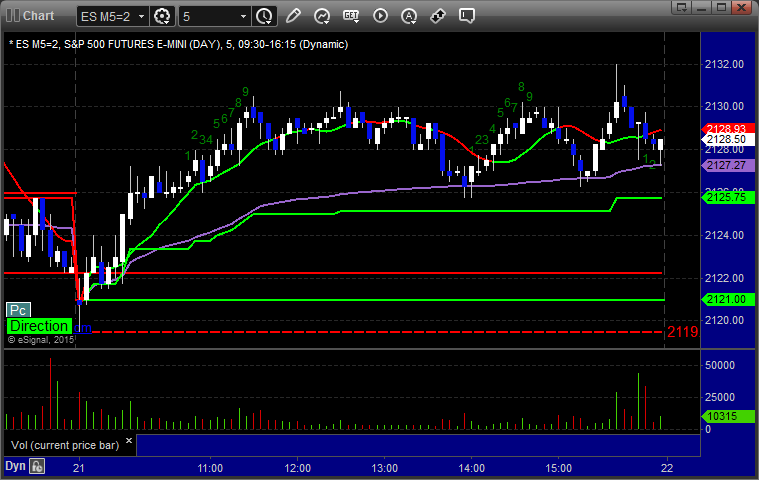This screenshot has width=759, height=480.
Task: Open the time template clock menu
Action: [x=264, y=16]
